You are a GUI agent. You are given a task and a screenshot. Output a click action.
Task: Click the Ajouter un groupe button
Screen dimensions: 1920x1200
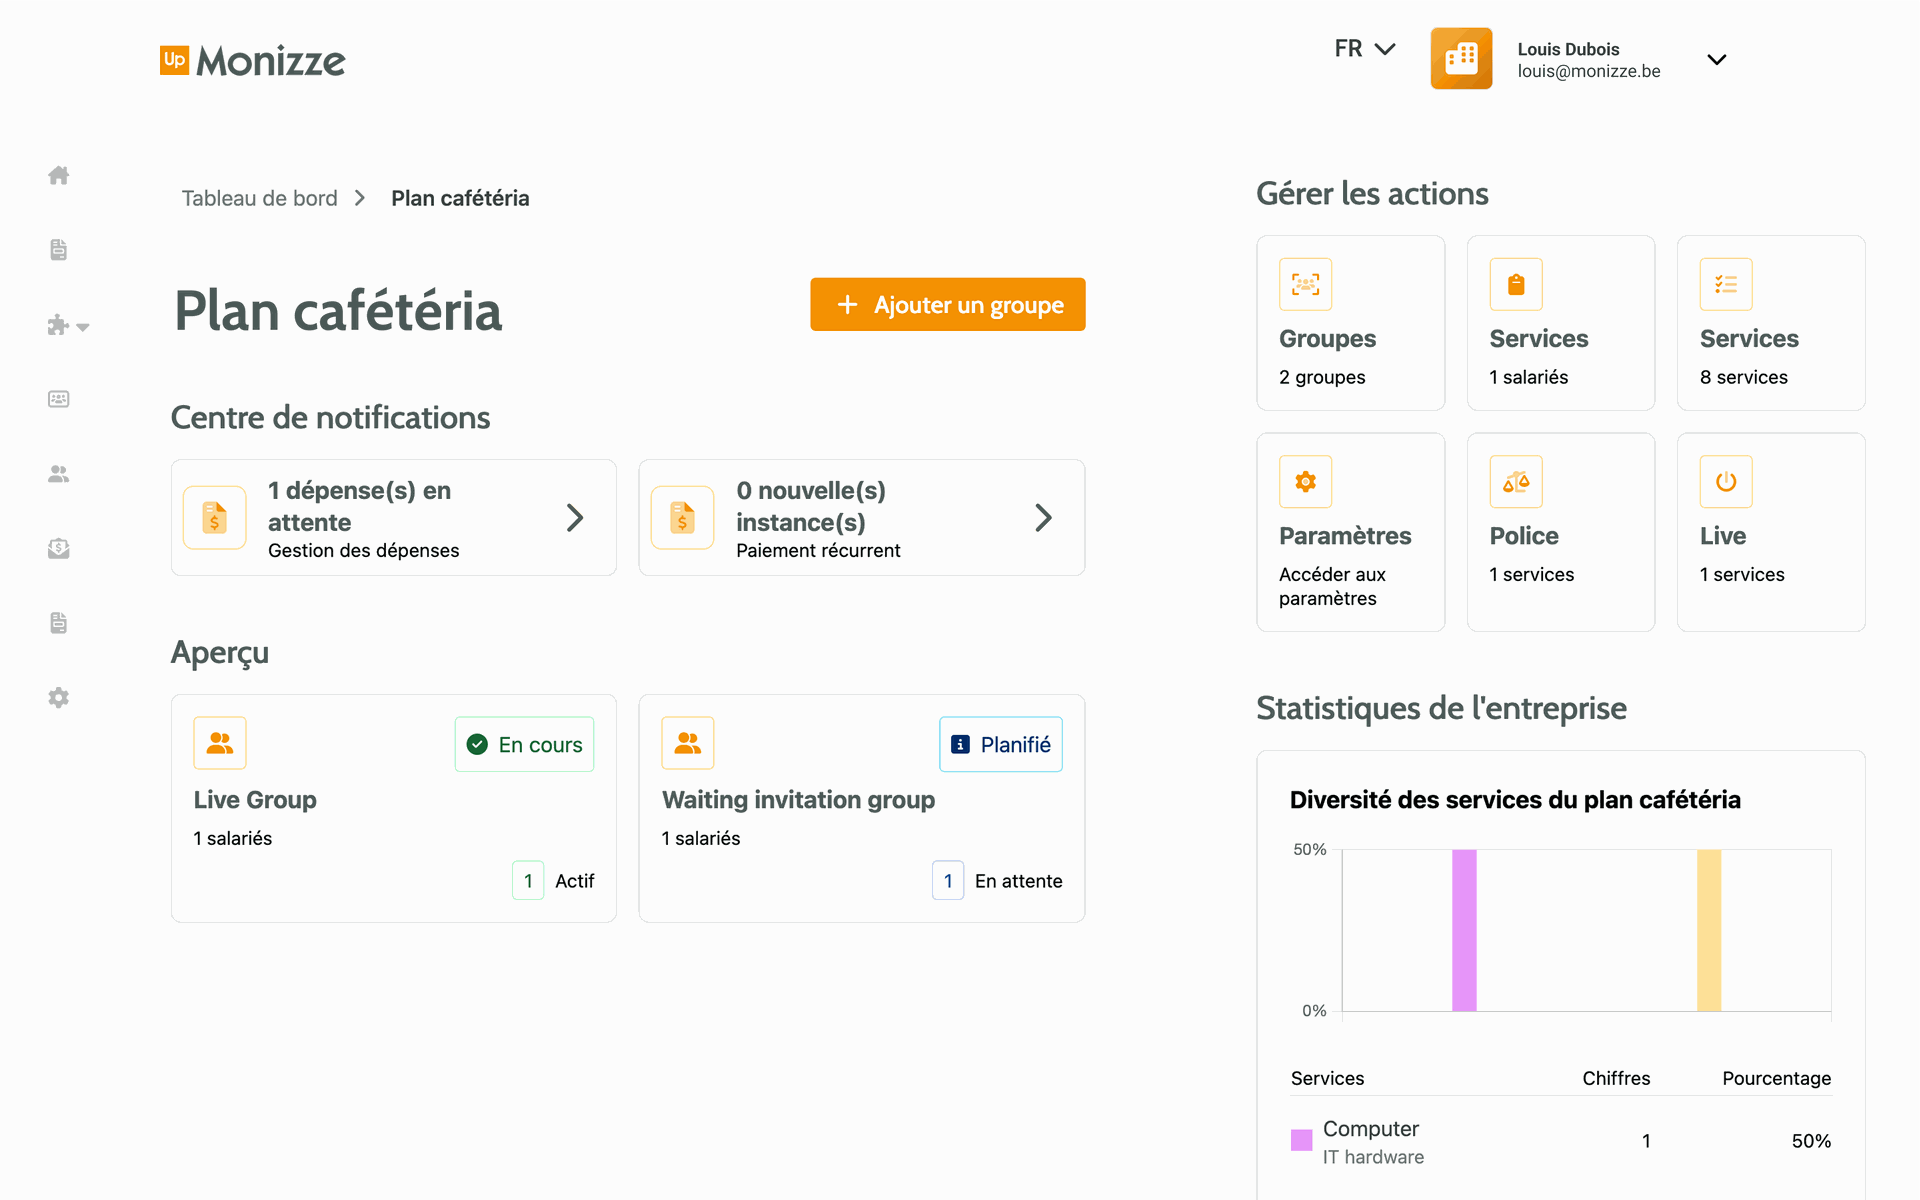pos(947,304)
